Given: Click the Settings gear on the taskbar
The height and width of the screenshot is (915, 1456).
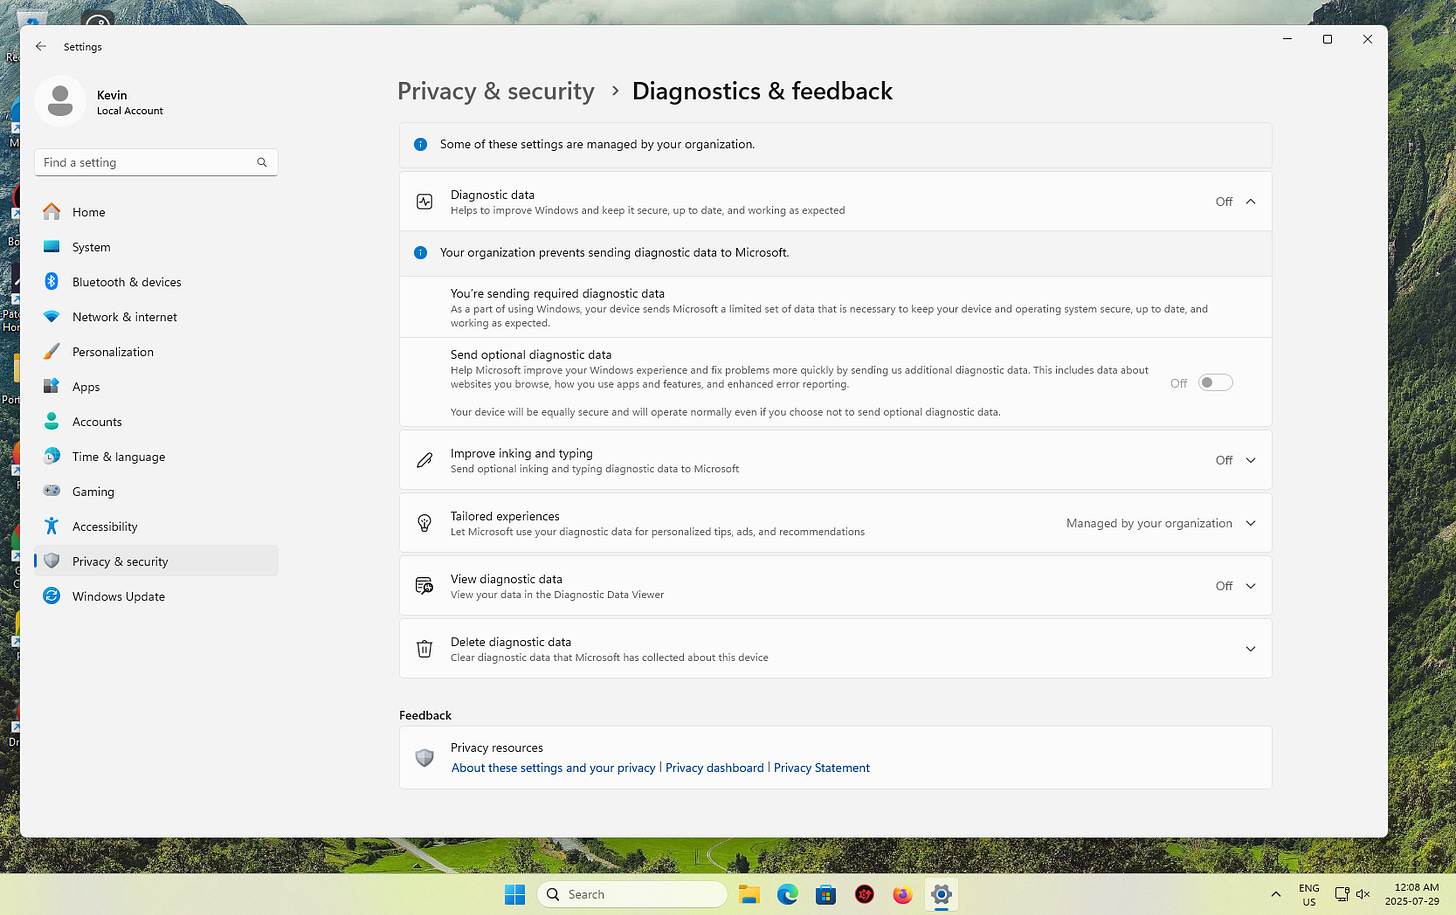Looking at the screenshot, I should (941, 895).
